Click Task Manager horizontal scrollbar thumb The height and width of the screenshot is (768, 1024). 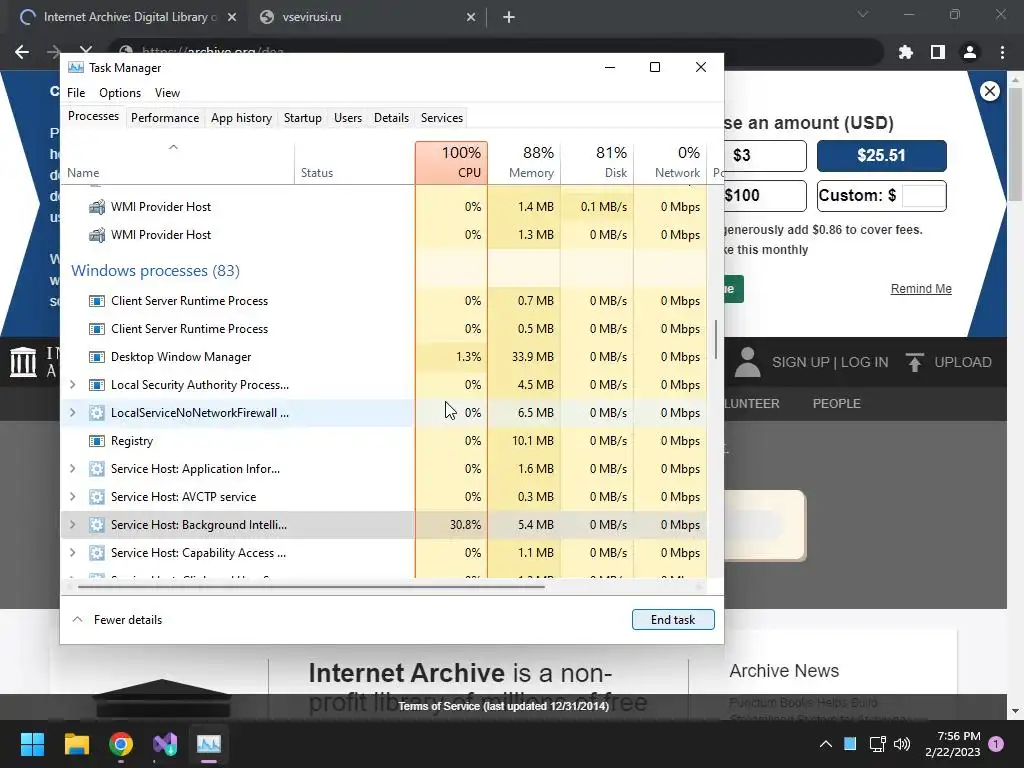click(311, 586)
